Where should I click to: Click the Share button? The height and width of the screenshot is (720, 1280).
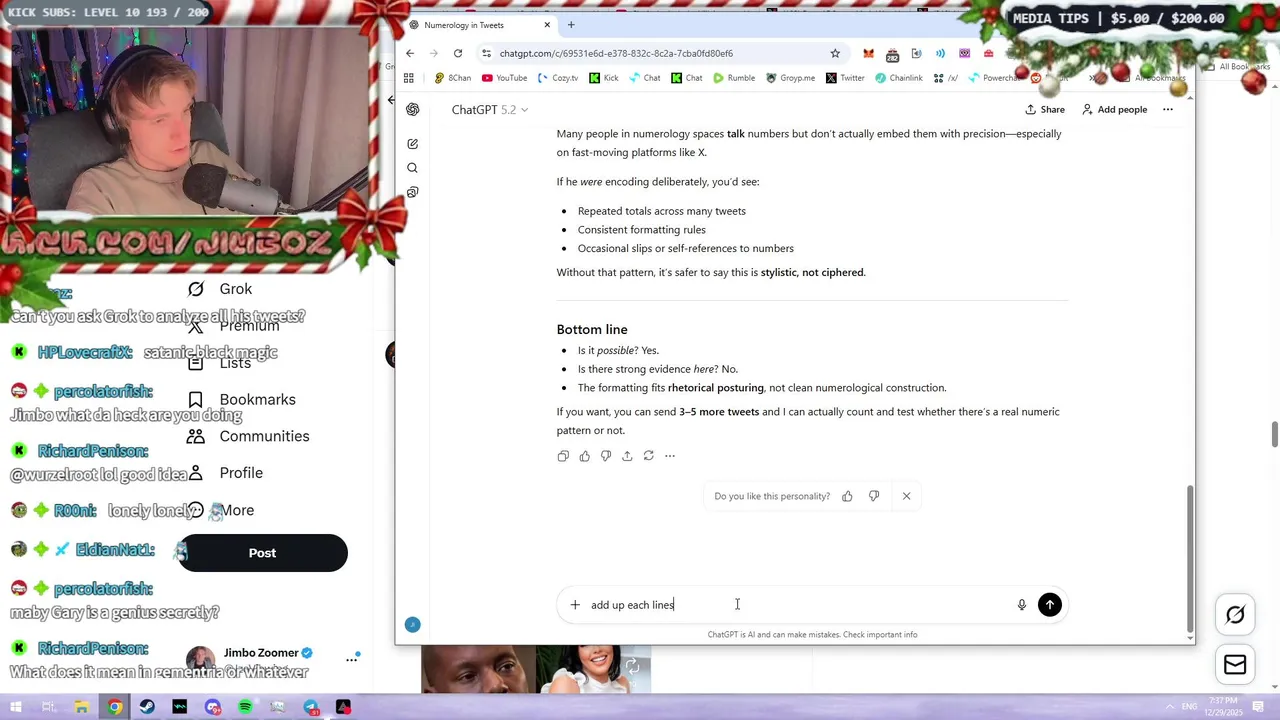coord(1045,109)
